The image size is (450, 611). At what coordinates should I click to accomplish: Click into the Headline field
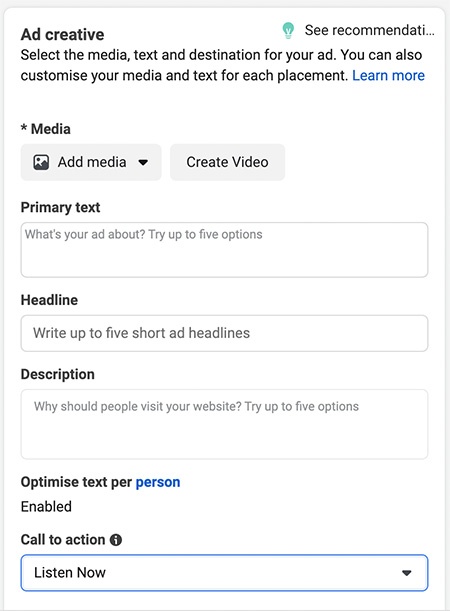(224, 333)
